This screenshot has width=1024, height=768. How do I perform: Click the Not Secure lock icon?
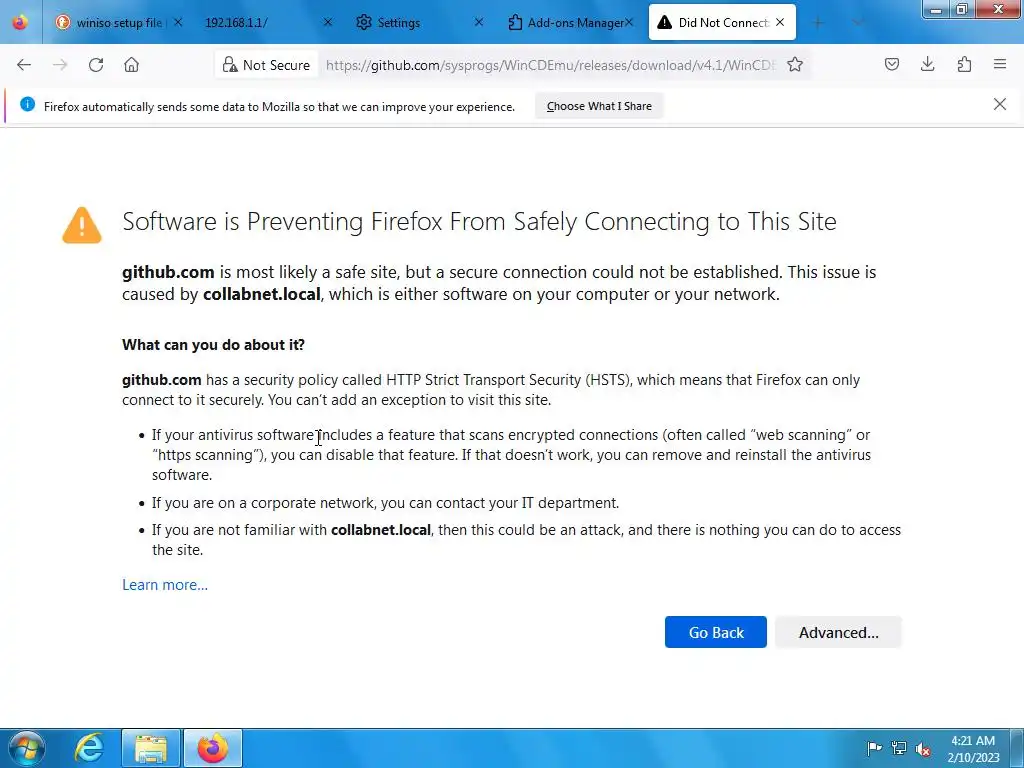click(x=229, y=65)
